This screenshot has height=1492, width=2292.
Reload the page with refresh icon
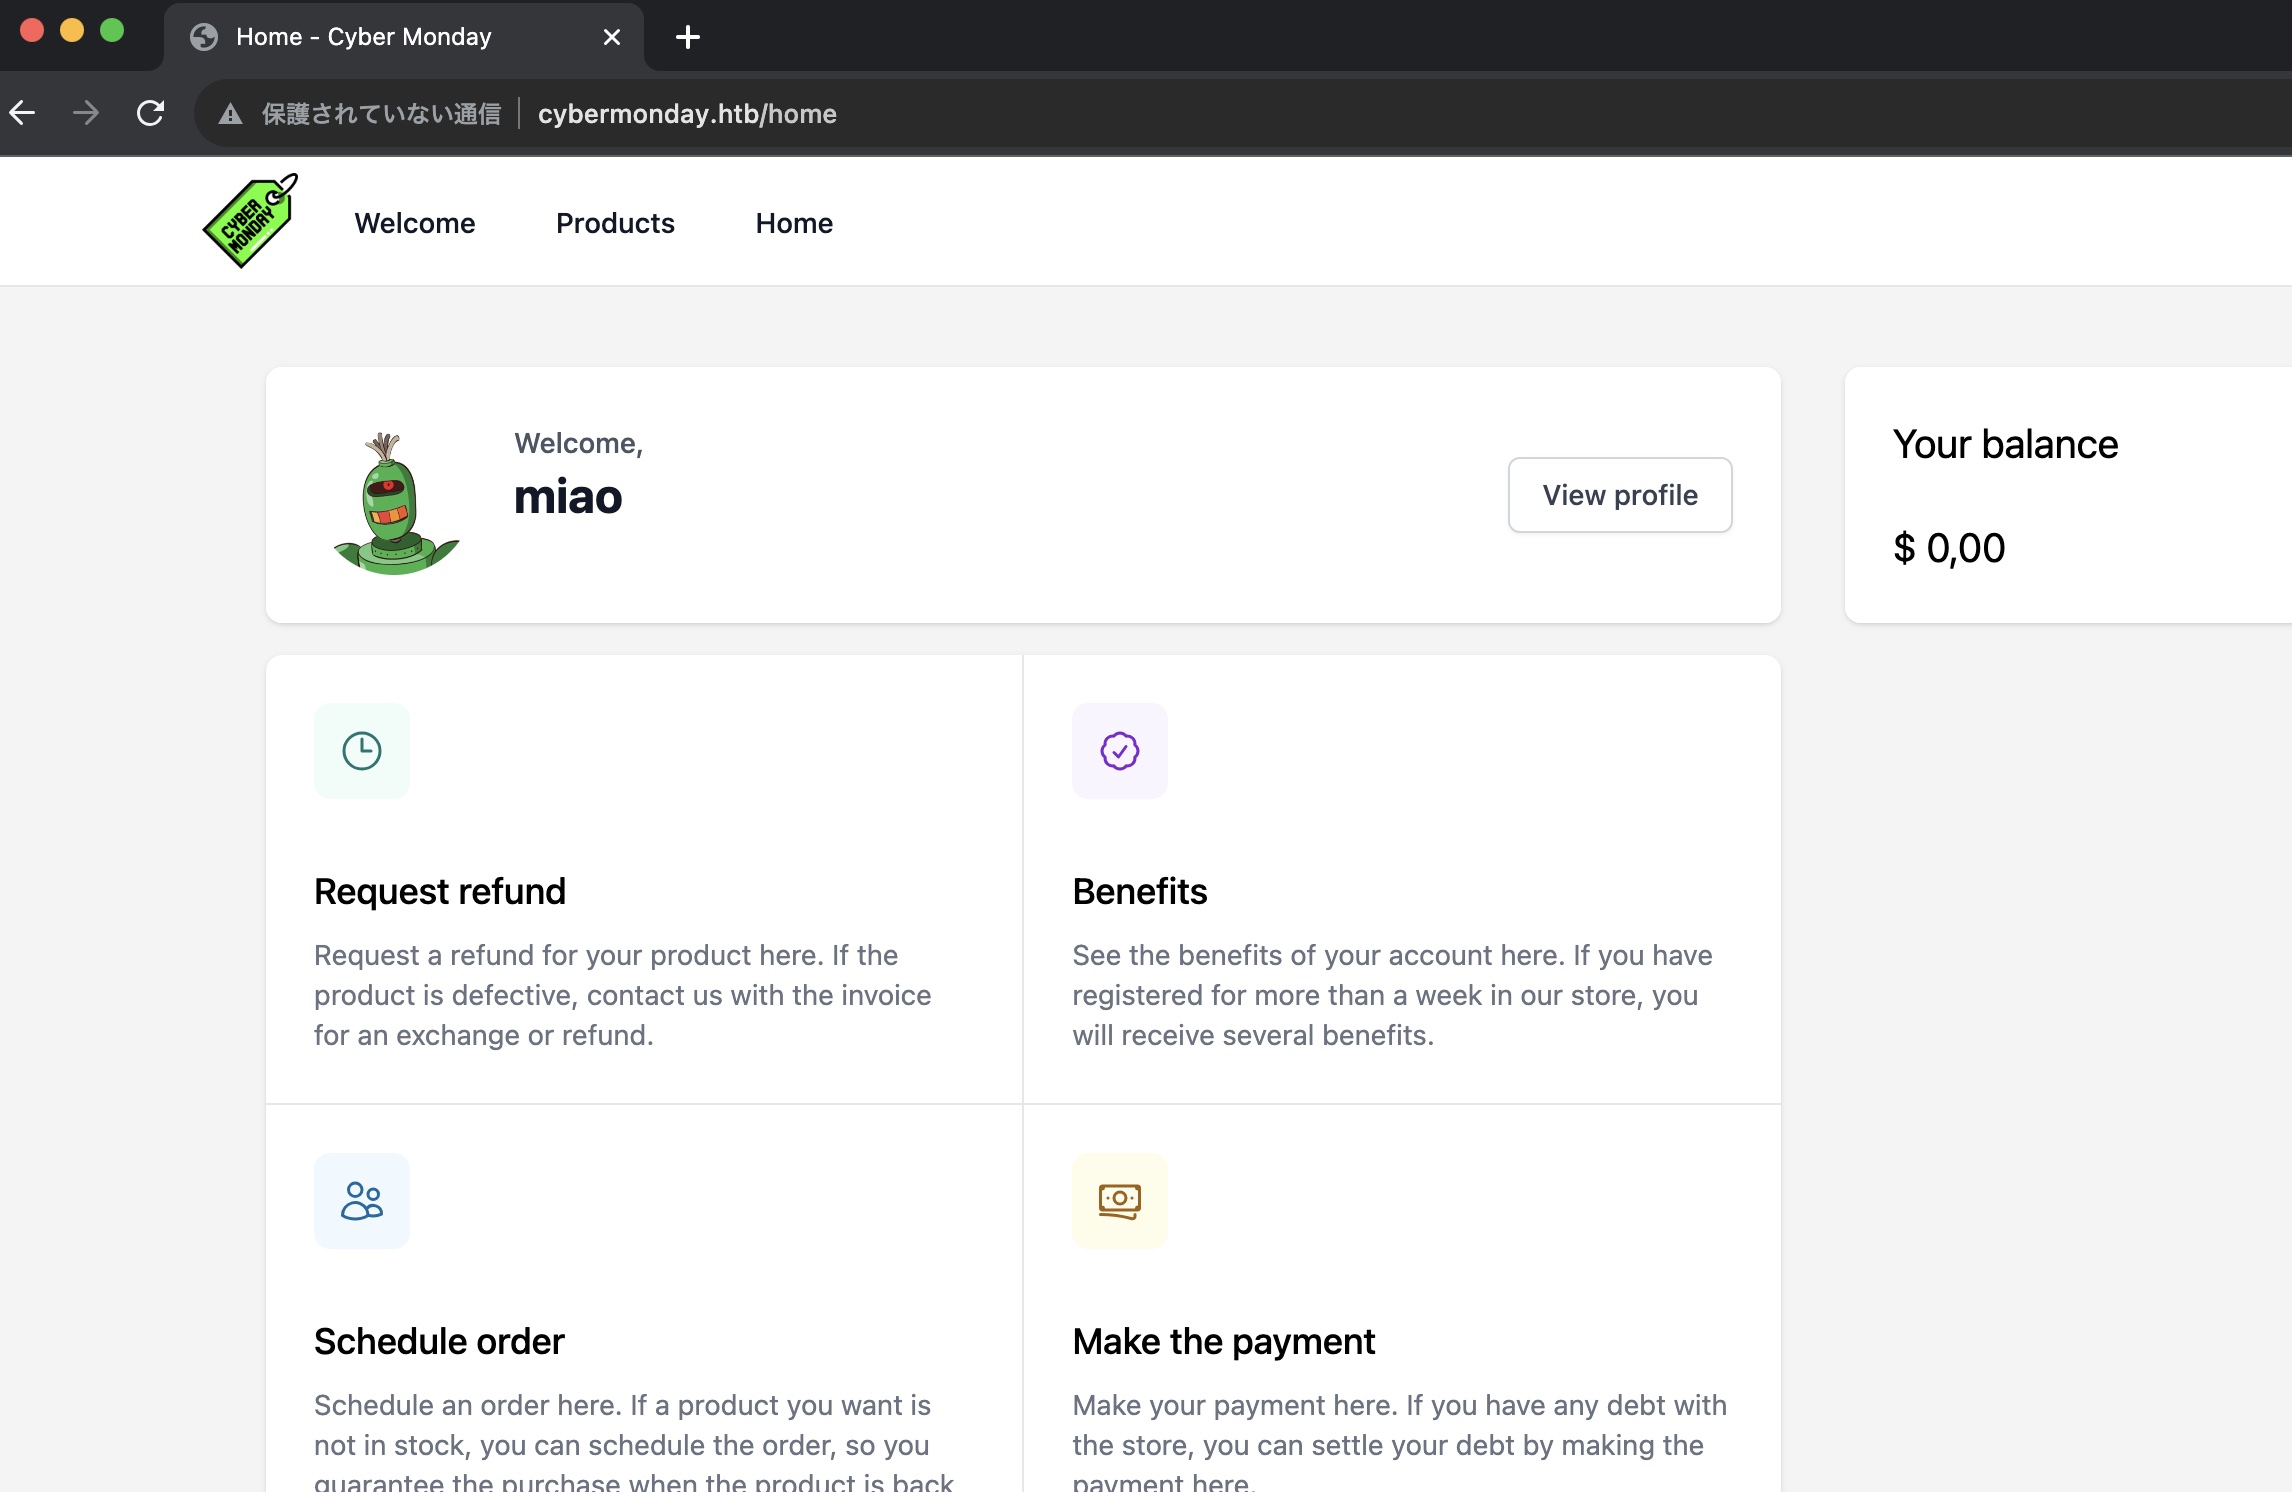pos(150,113)
